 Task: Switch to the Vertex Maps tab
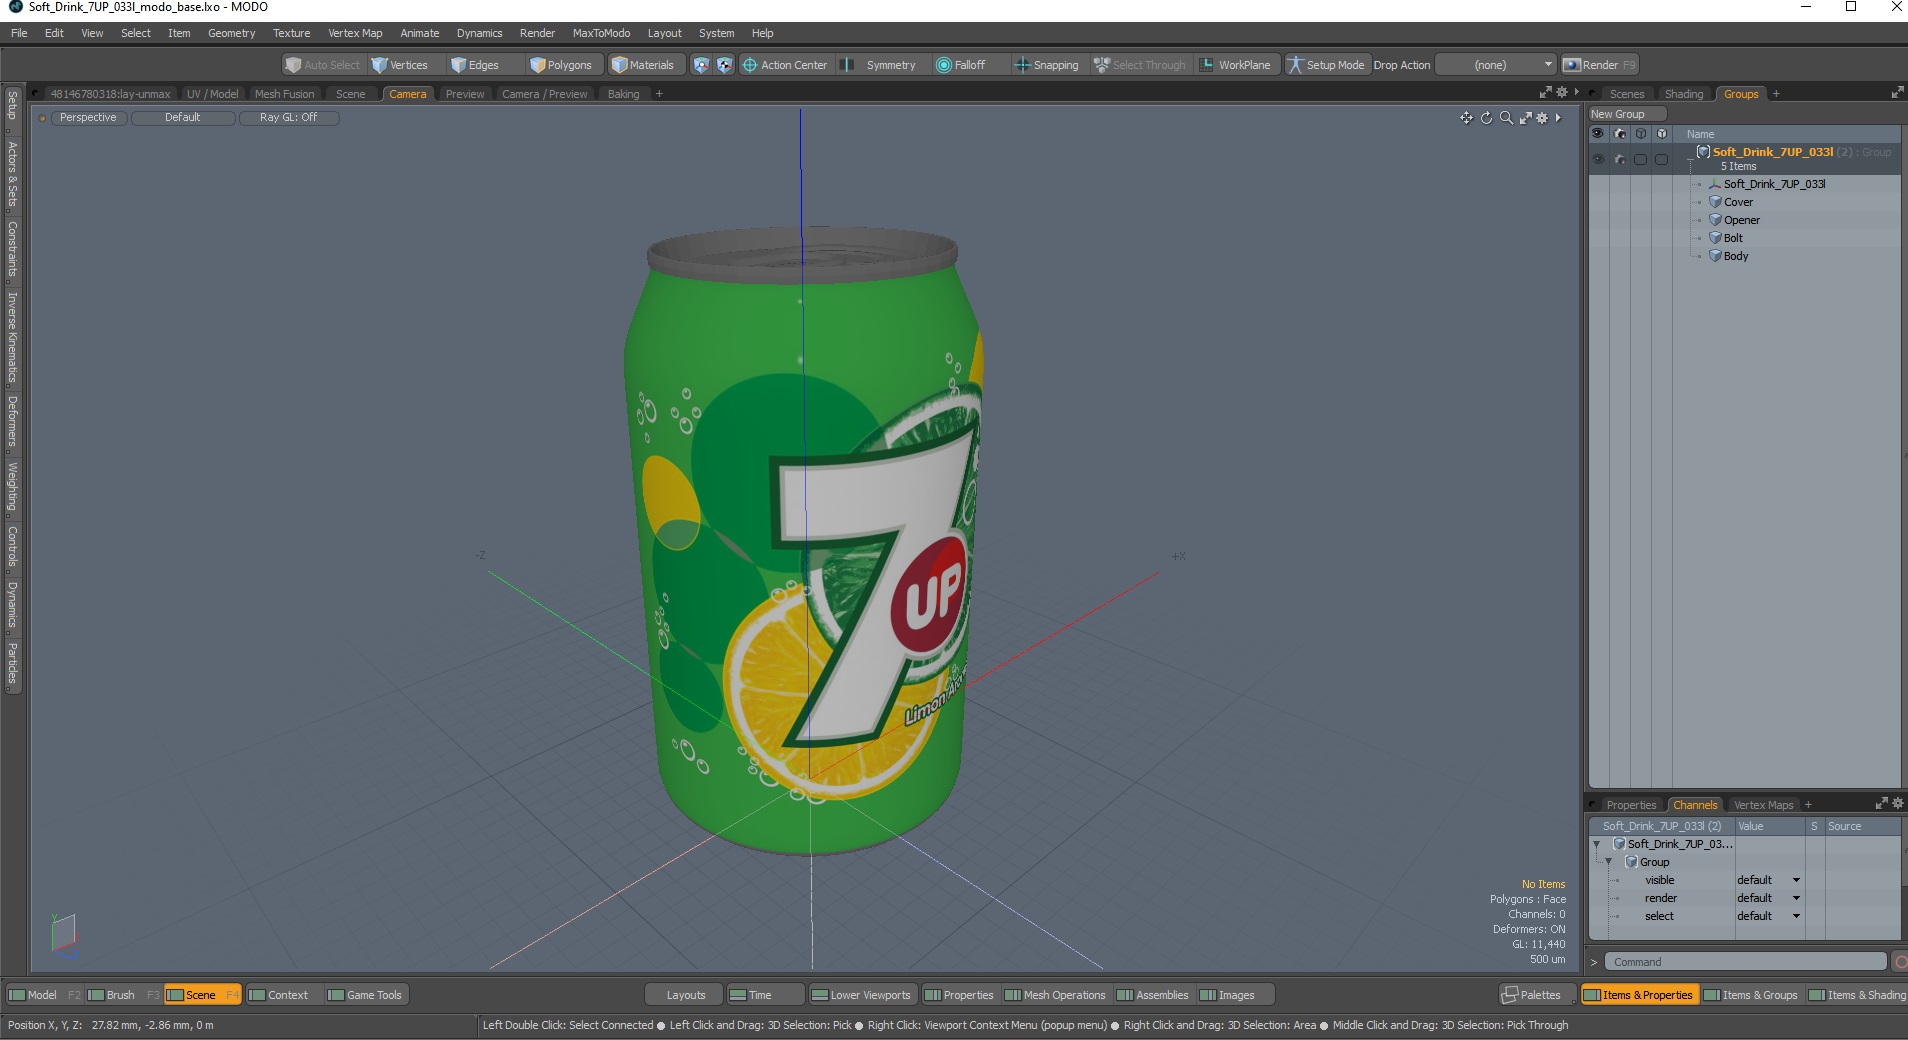pos(1763,805)
